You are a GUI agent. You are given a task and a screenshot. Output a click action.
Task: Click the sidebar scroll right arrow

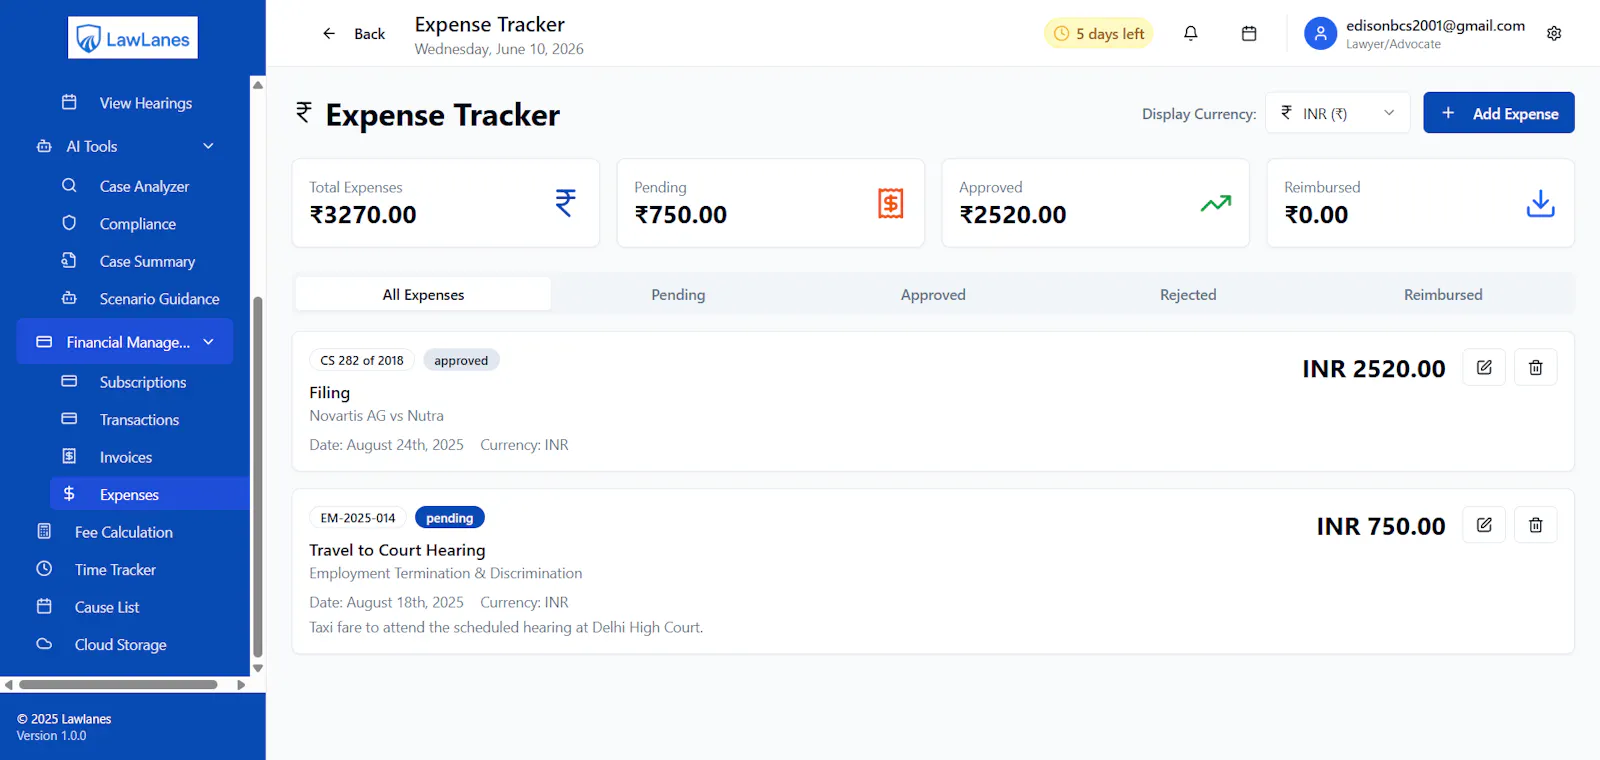[x=241, y=685]
